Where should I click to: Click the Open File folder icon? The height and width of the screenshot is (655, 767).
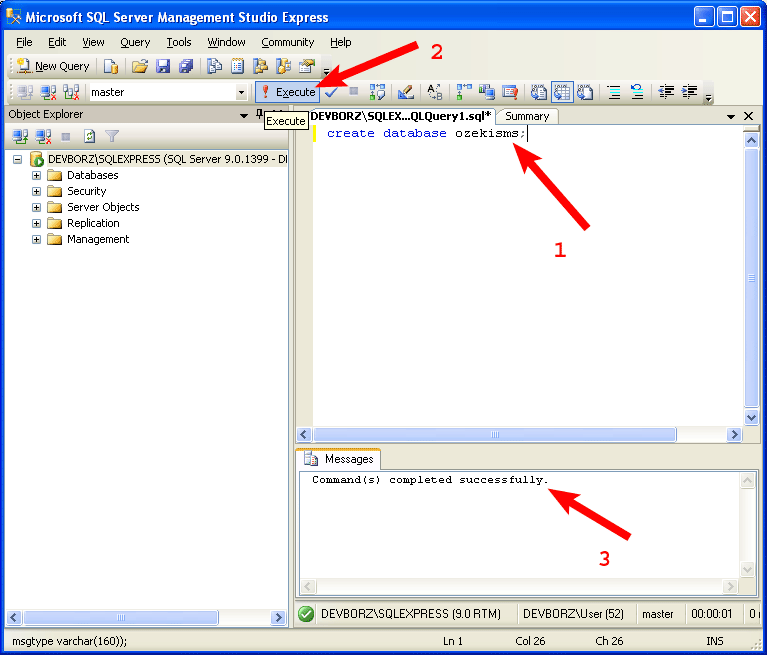[x=140, y=66]
